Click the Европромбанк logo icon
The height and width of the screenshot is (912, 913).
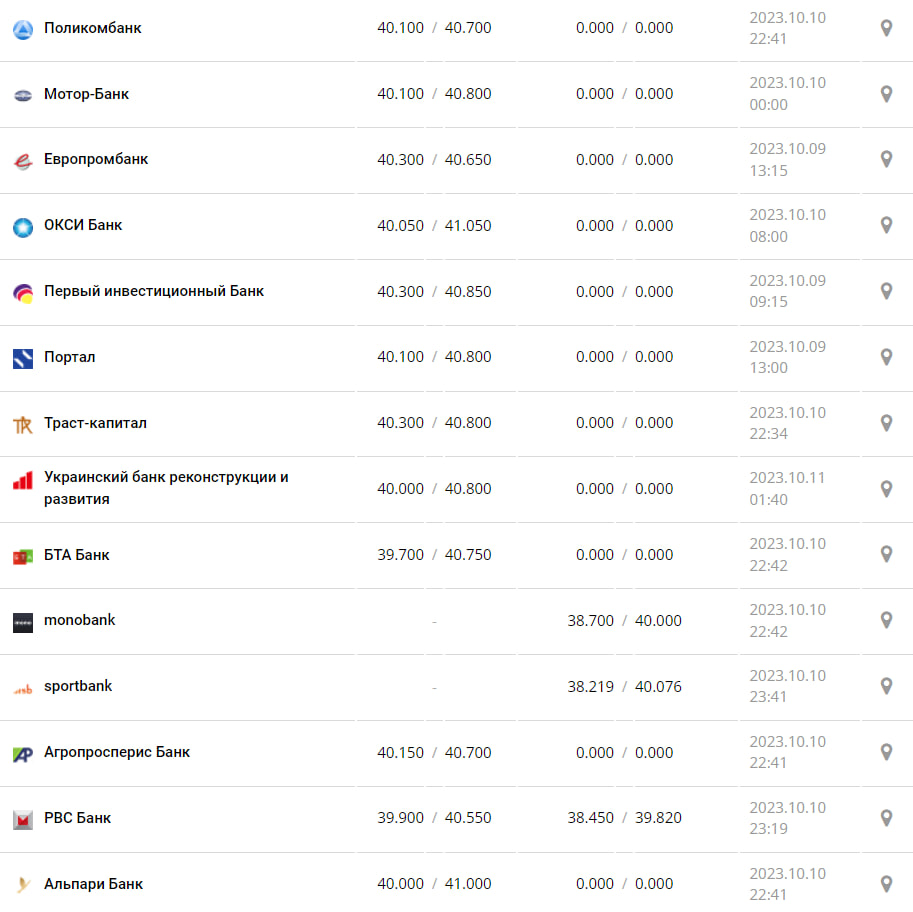click(x=23, y=160)
